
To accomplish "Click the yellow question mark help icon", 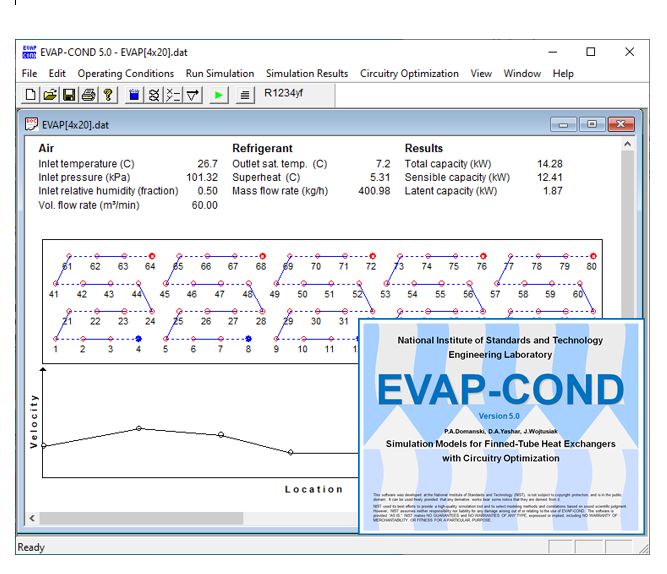I will (107, 95).
